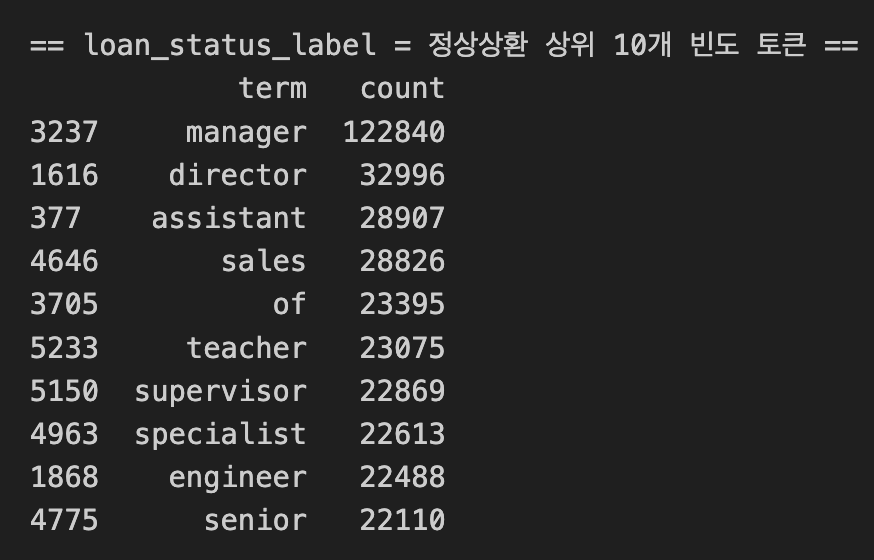Select the 'count' column header
The image size is (874, 560).
402,89
